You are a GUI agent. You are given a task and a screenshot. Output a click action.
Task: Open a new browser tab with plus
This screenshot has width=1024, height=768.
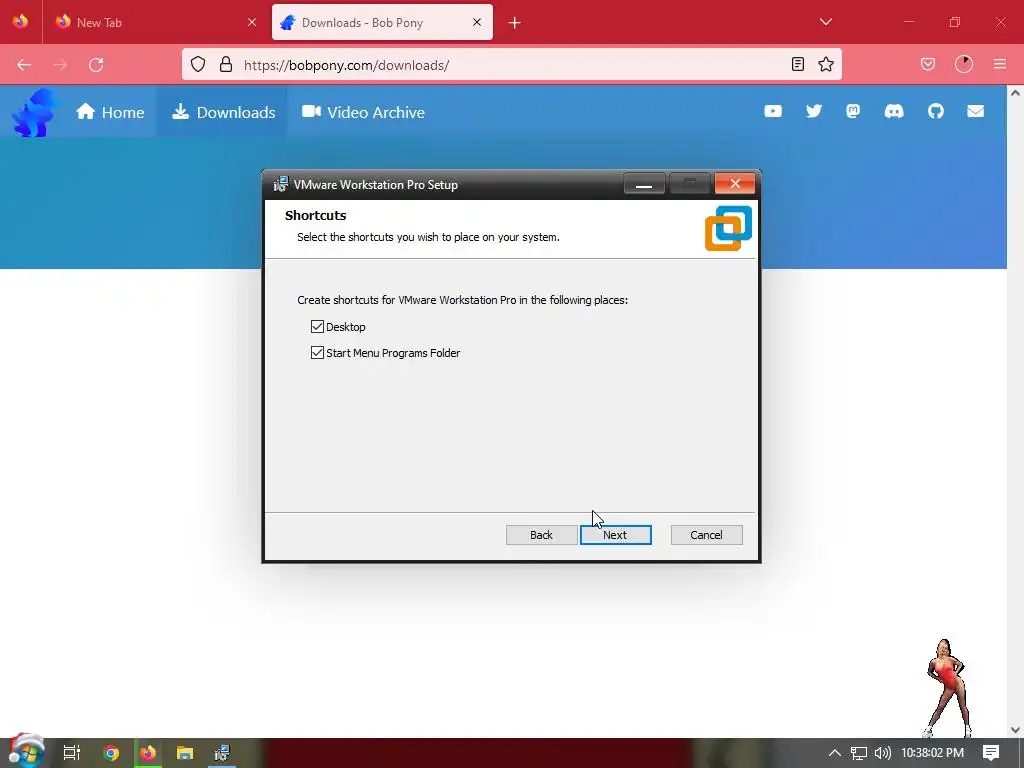(x=515, y=23)
